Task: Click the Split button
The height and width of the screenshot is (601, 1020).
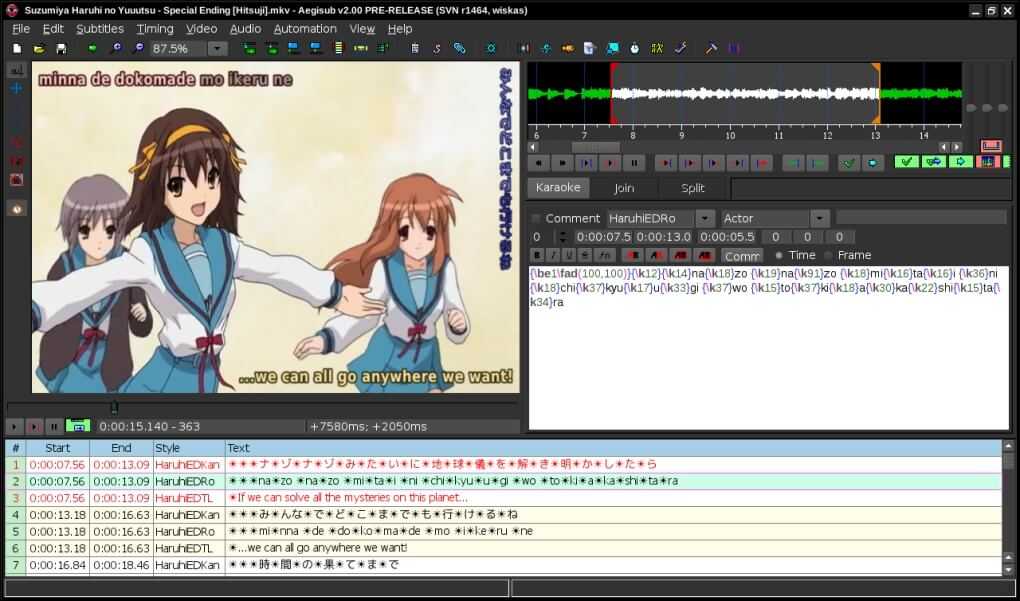Action: click(x=692, y=188)
